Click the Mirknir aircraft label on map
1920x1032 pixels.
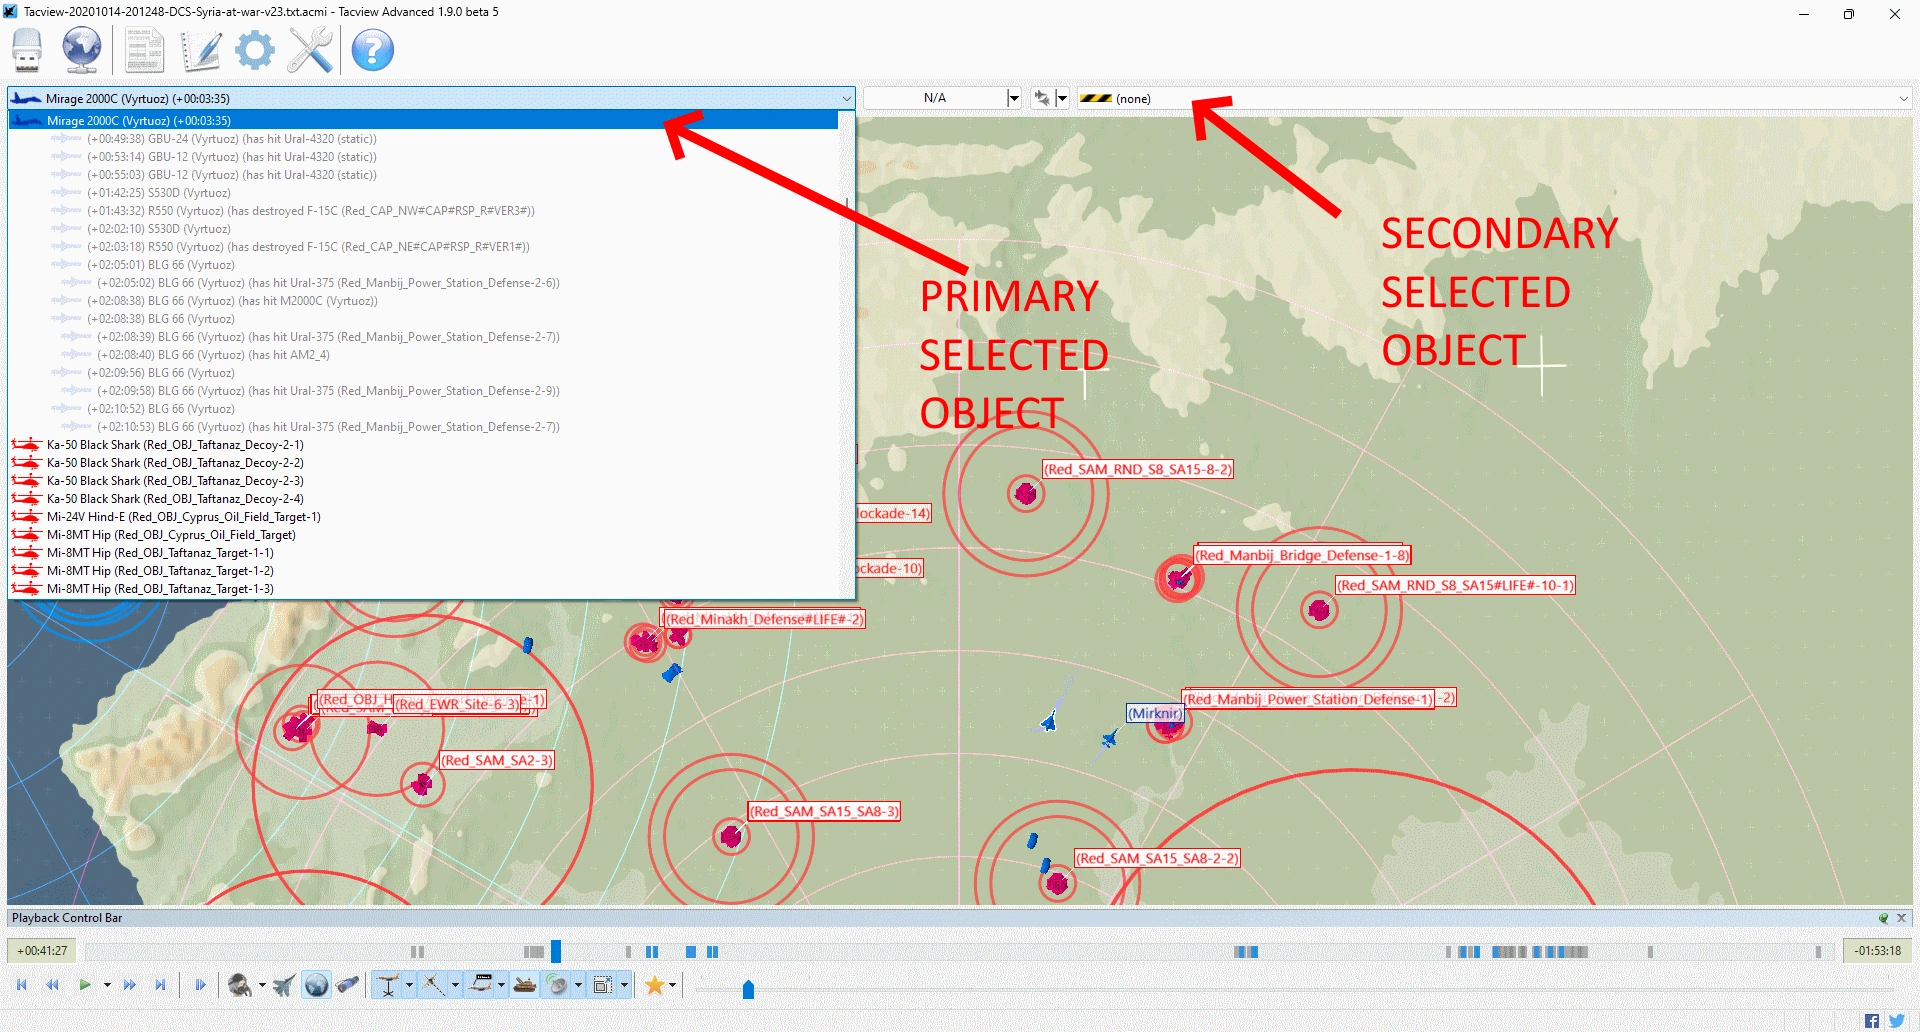point(1155,714)
